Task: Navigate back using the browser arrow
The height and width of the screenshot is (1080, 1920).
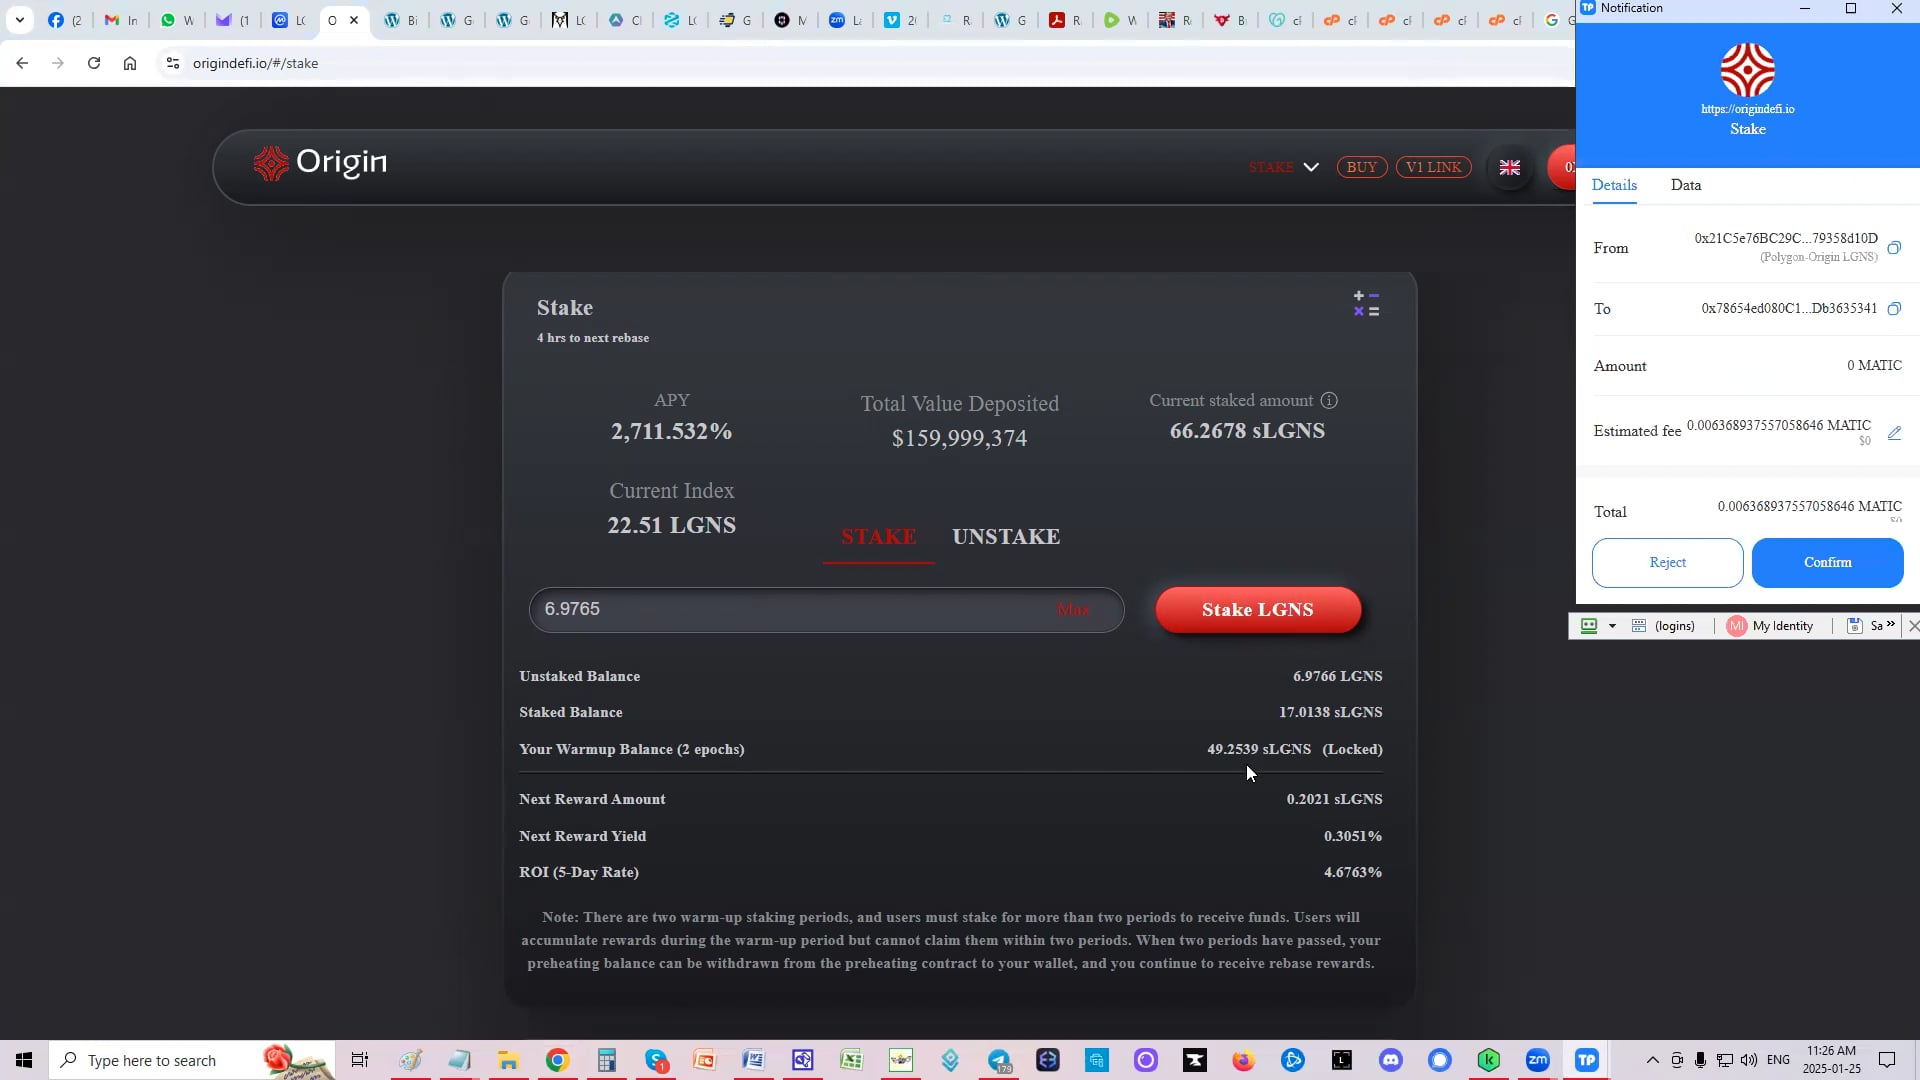Action: 22,62
